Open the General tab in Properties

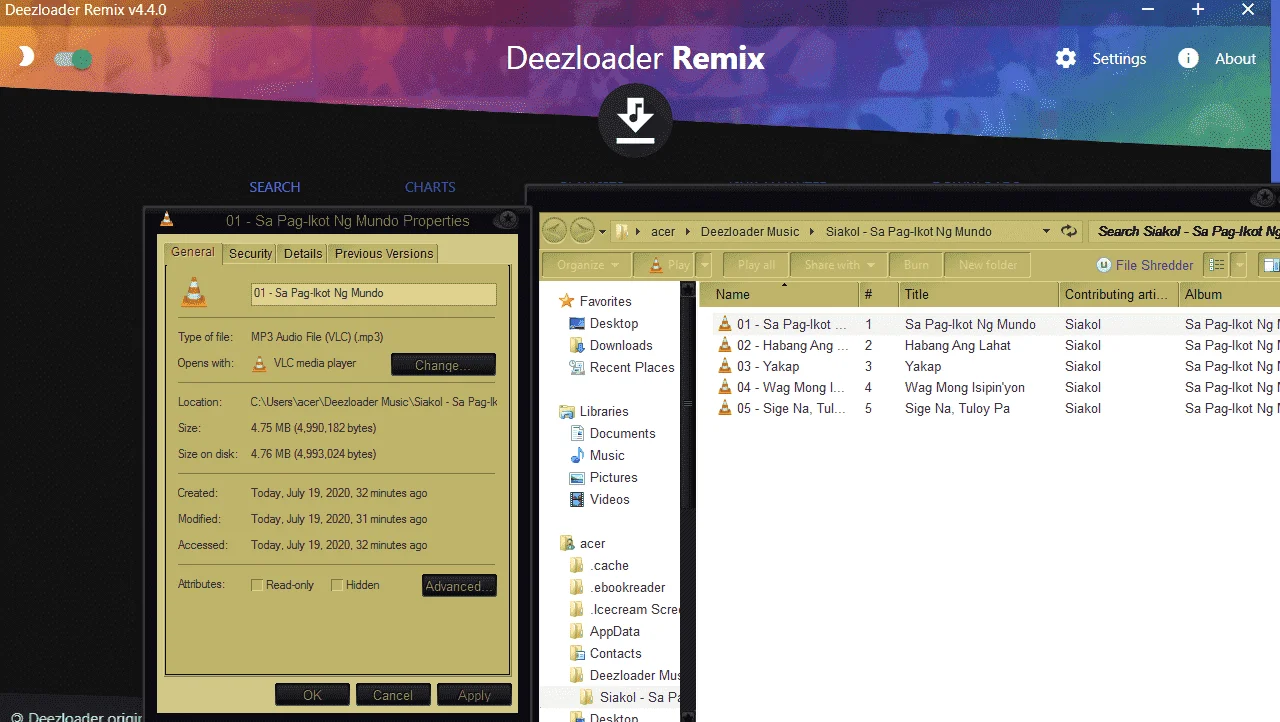[x=192, y=252]
